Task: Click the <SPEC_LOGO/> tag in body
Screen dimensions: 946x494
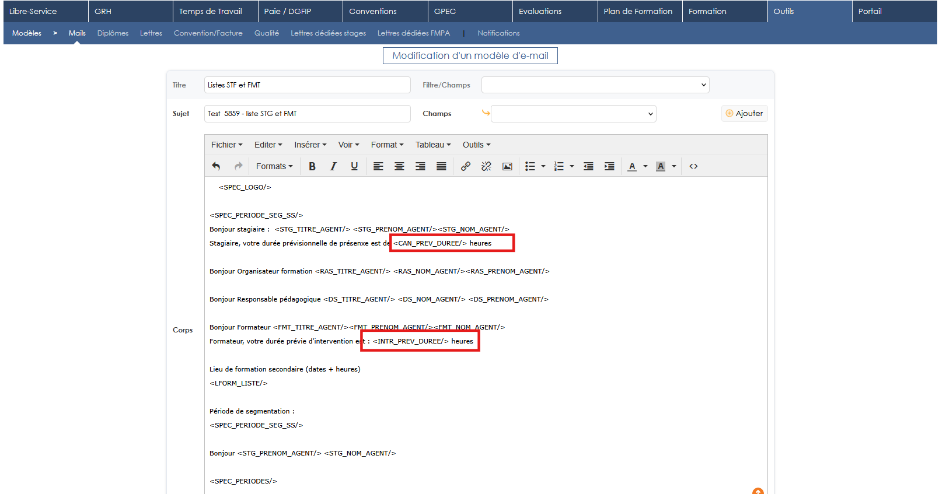Action: pyautogui.click(x=245, y=188)
